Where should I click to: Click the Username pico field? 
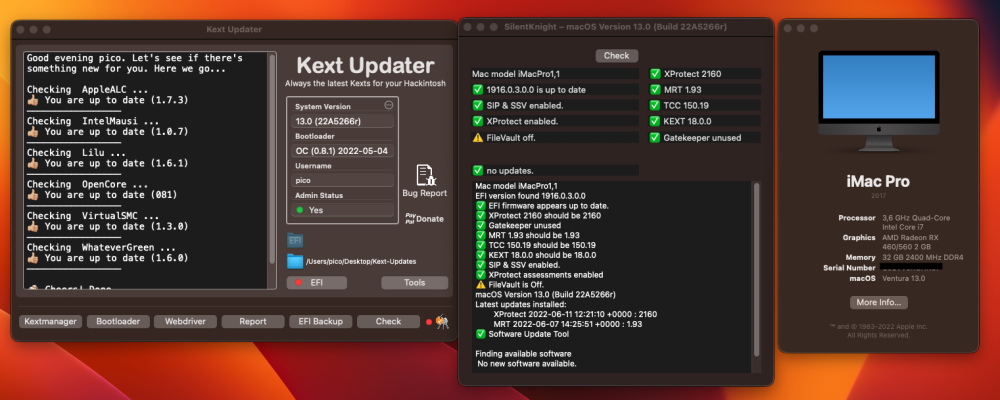(344, 181)
